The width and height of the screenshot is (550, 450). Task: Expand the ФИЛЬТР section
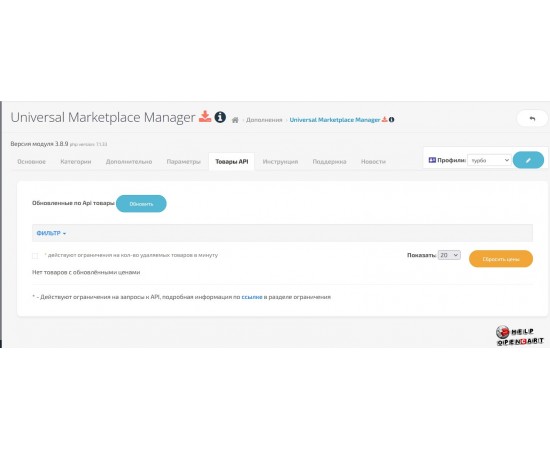click(x=51, y=233)
